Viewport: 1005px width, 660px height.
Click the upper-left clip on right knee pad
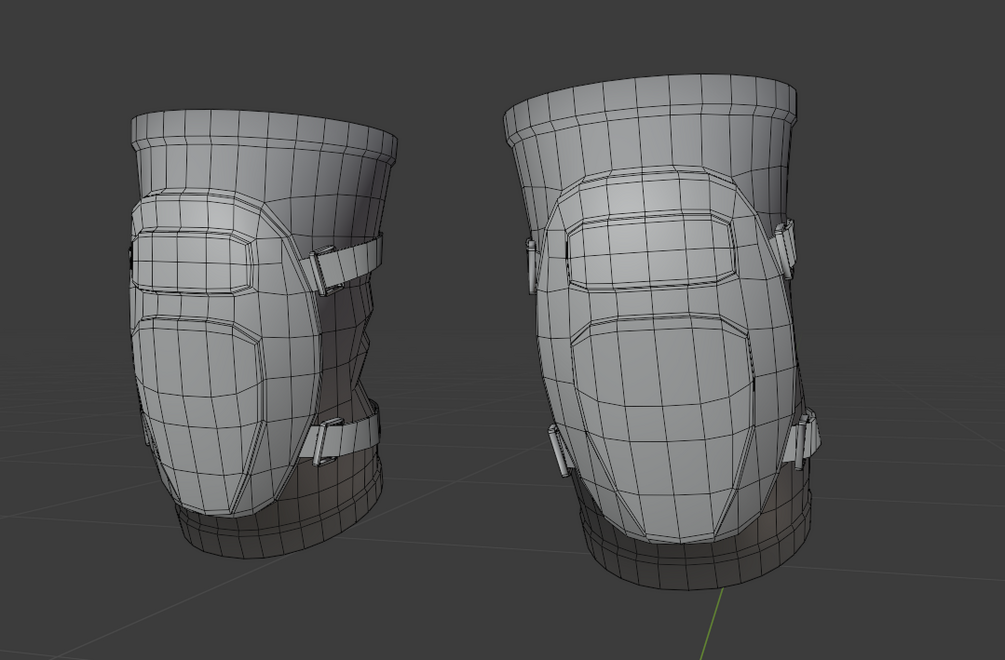pyautogui.click(x=532, y=265)
